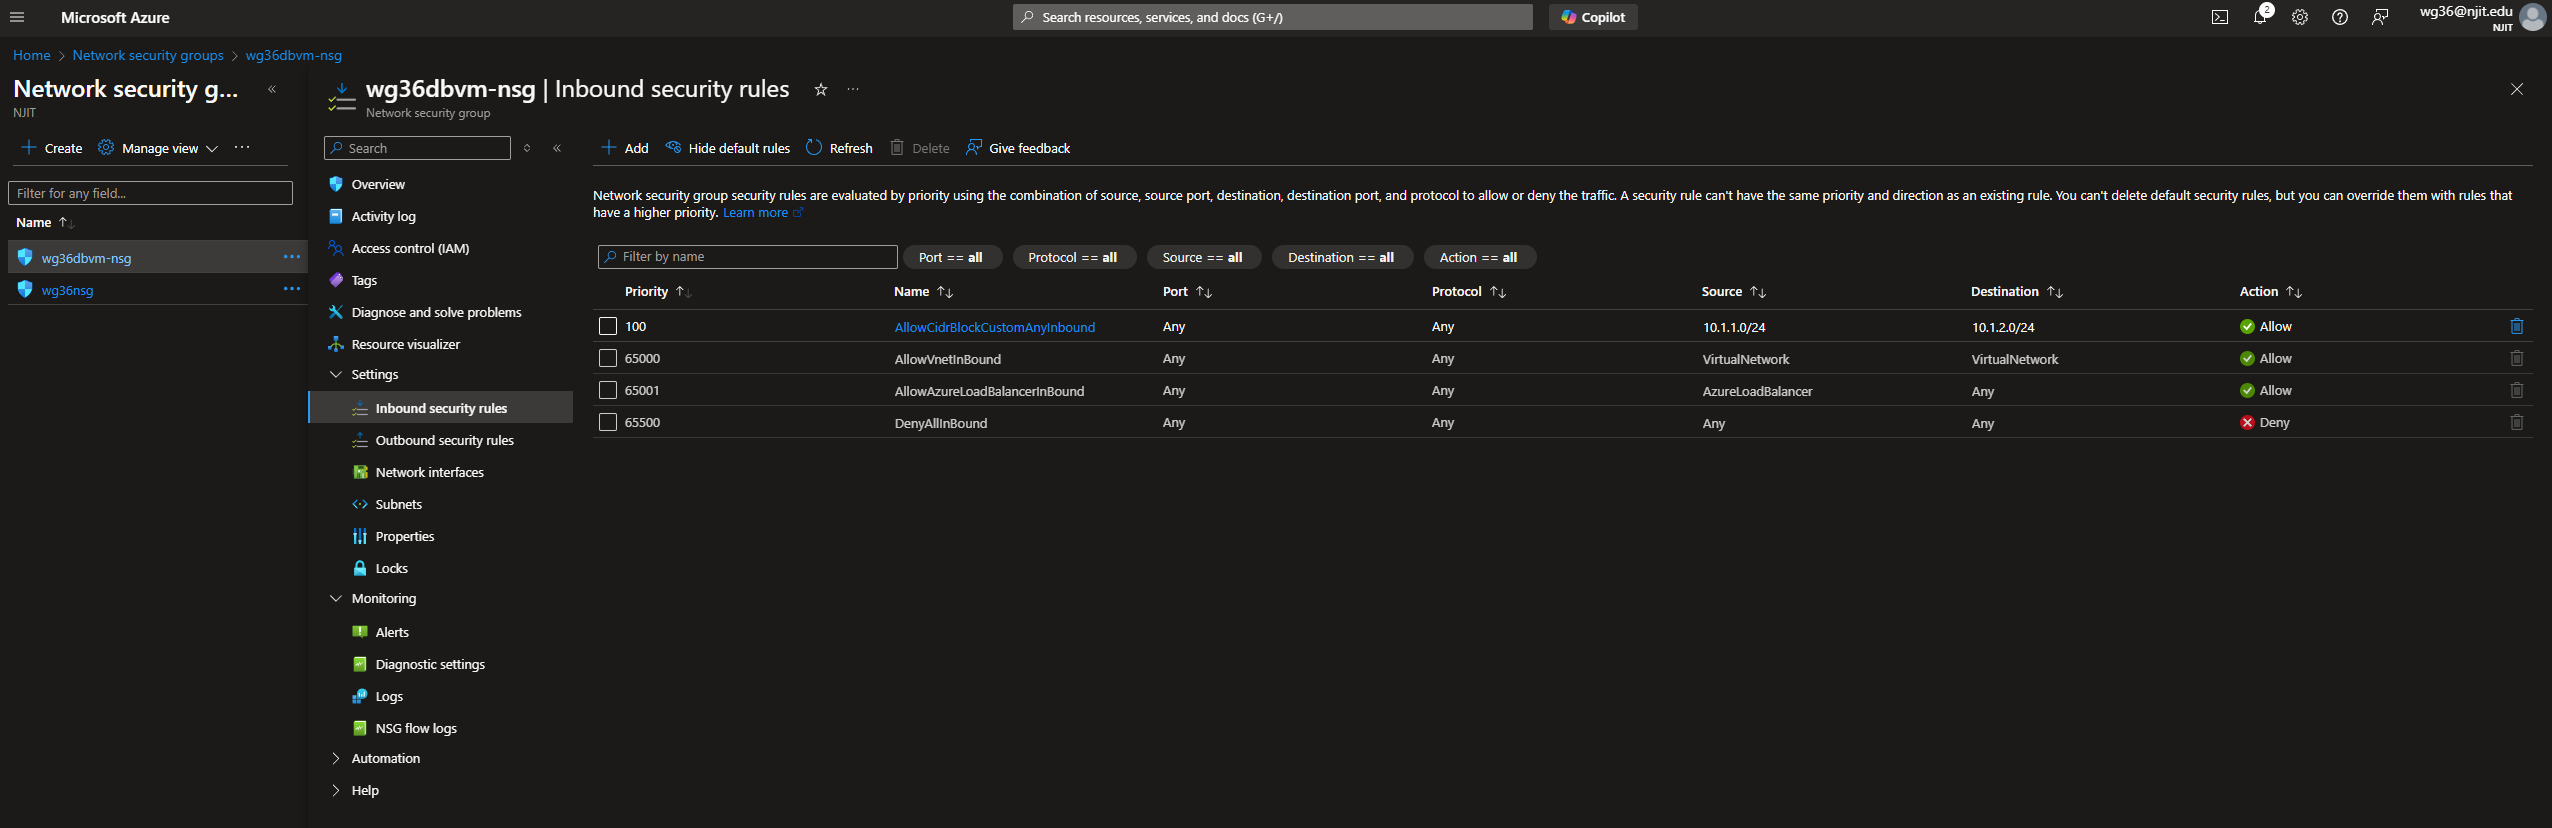Click the Add rule button
Viewport: 2552px width, 828px height.
click(x=625, y=148)
